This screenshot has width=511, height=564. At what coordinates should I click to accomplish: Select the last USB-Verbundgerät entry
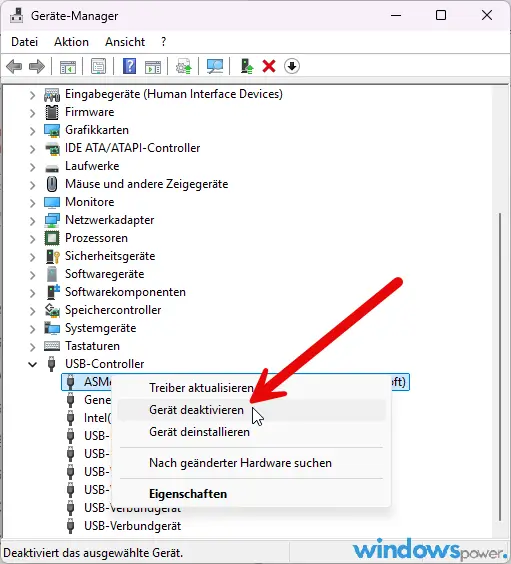[x=132, y=526]
